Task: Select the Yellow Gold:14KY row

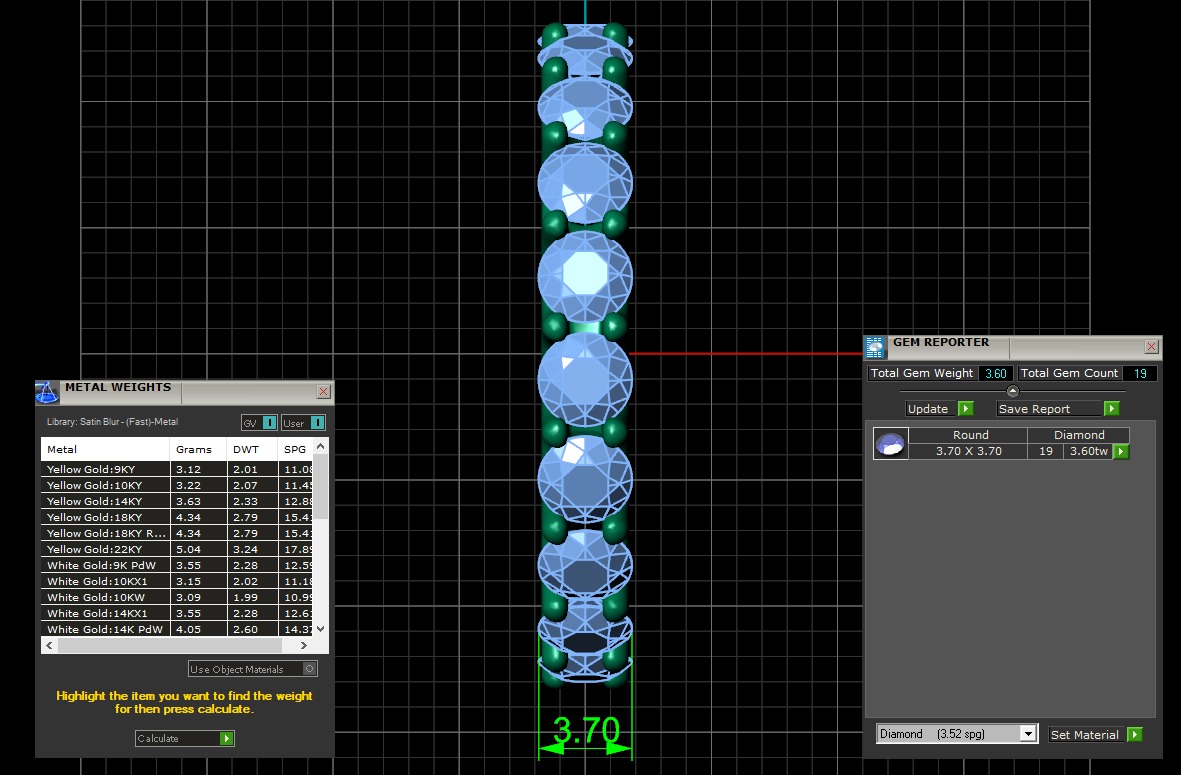Action: (x=177, y=501)
